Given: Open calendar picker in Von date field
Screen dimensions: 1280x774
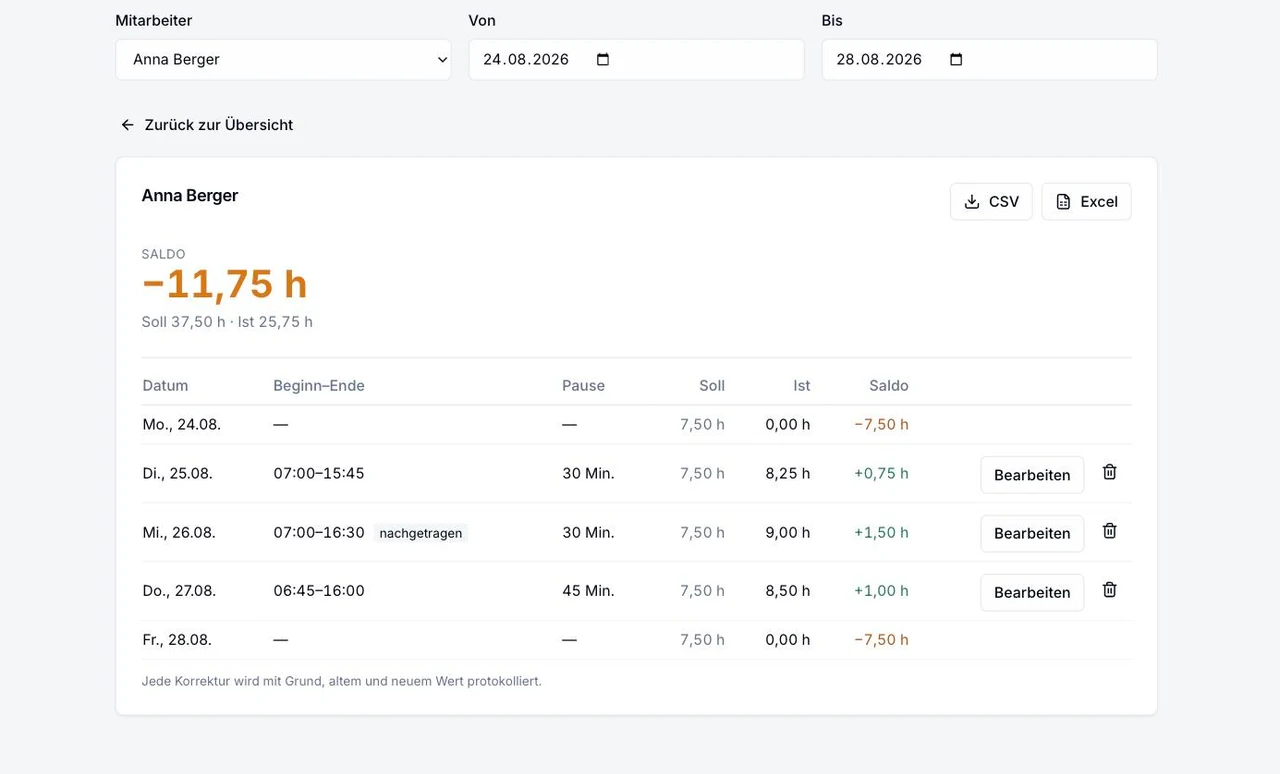Looking at the screenshot, I should click(603, 59).
